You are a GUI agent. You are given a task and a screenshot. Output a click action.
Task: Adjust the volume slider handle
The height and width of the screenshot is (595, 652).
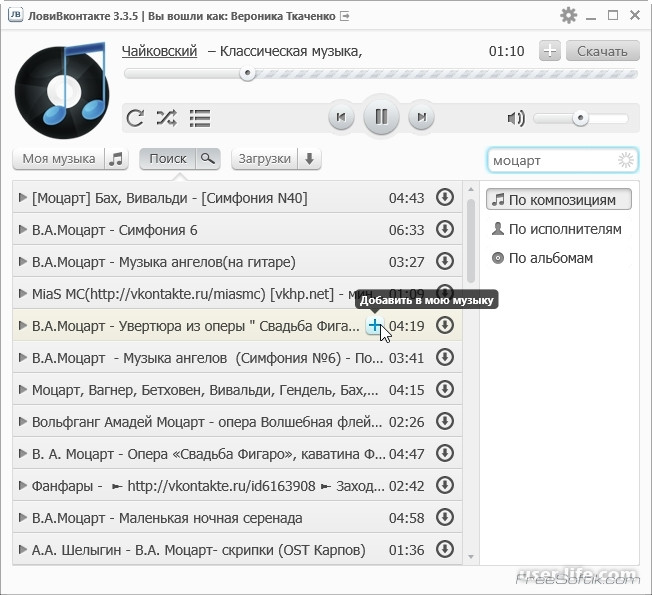point(580,118)
